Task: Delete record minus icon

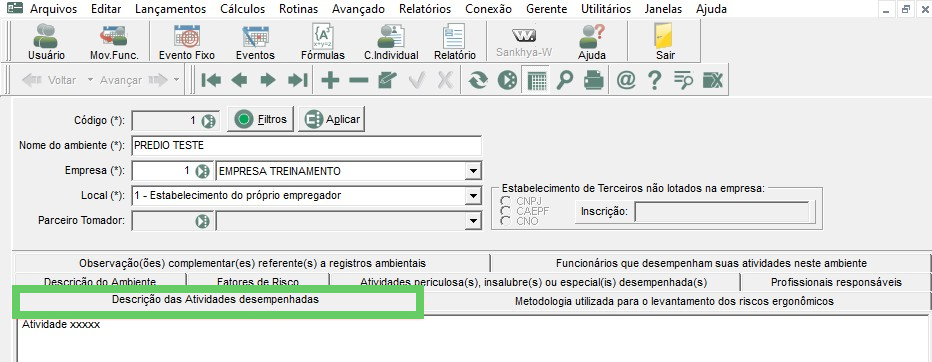Action: point(358,80)
